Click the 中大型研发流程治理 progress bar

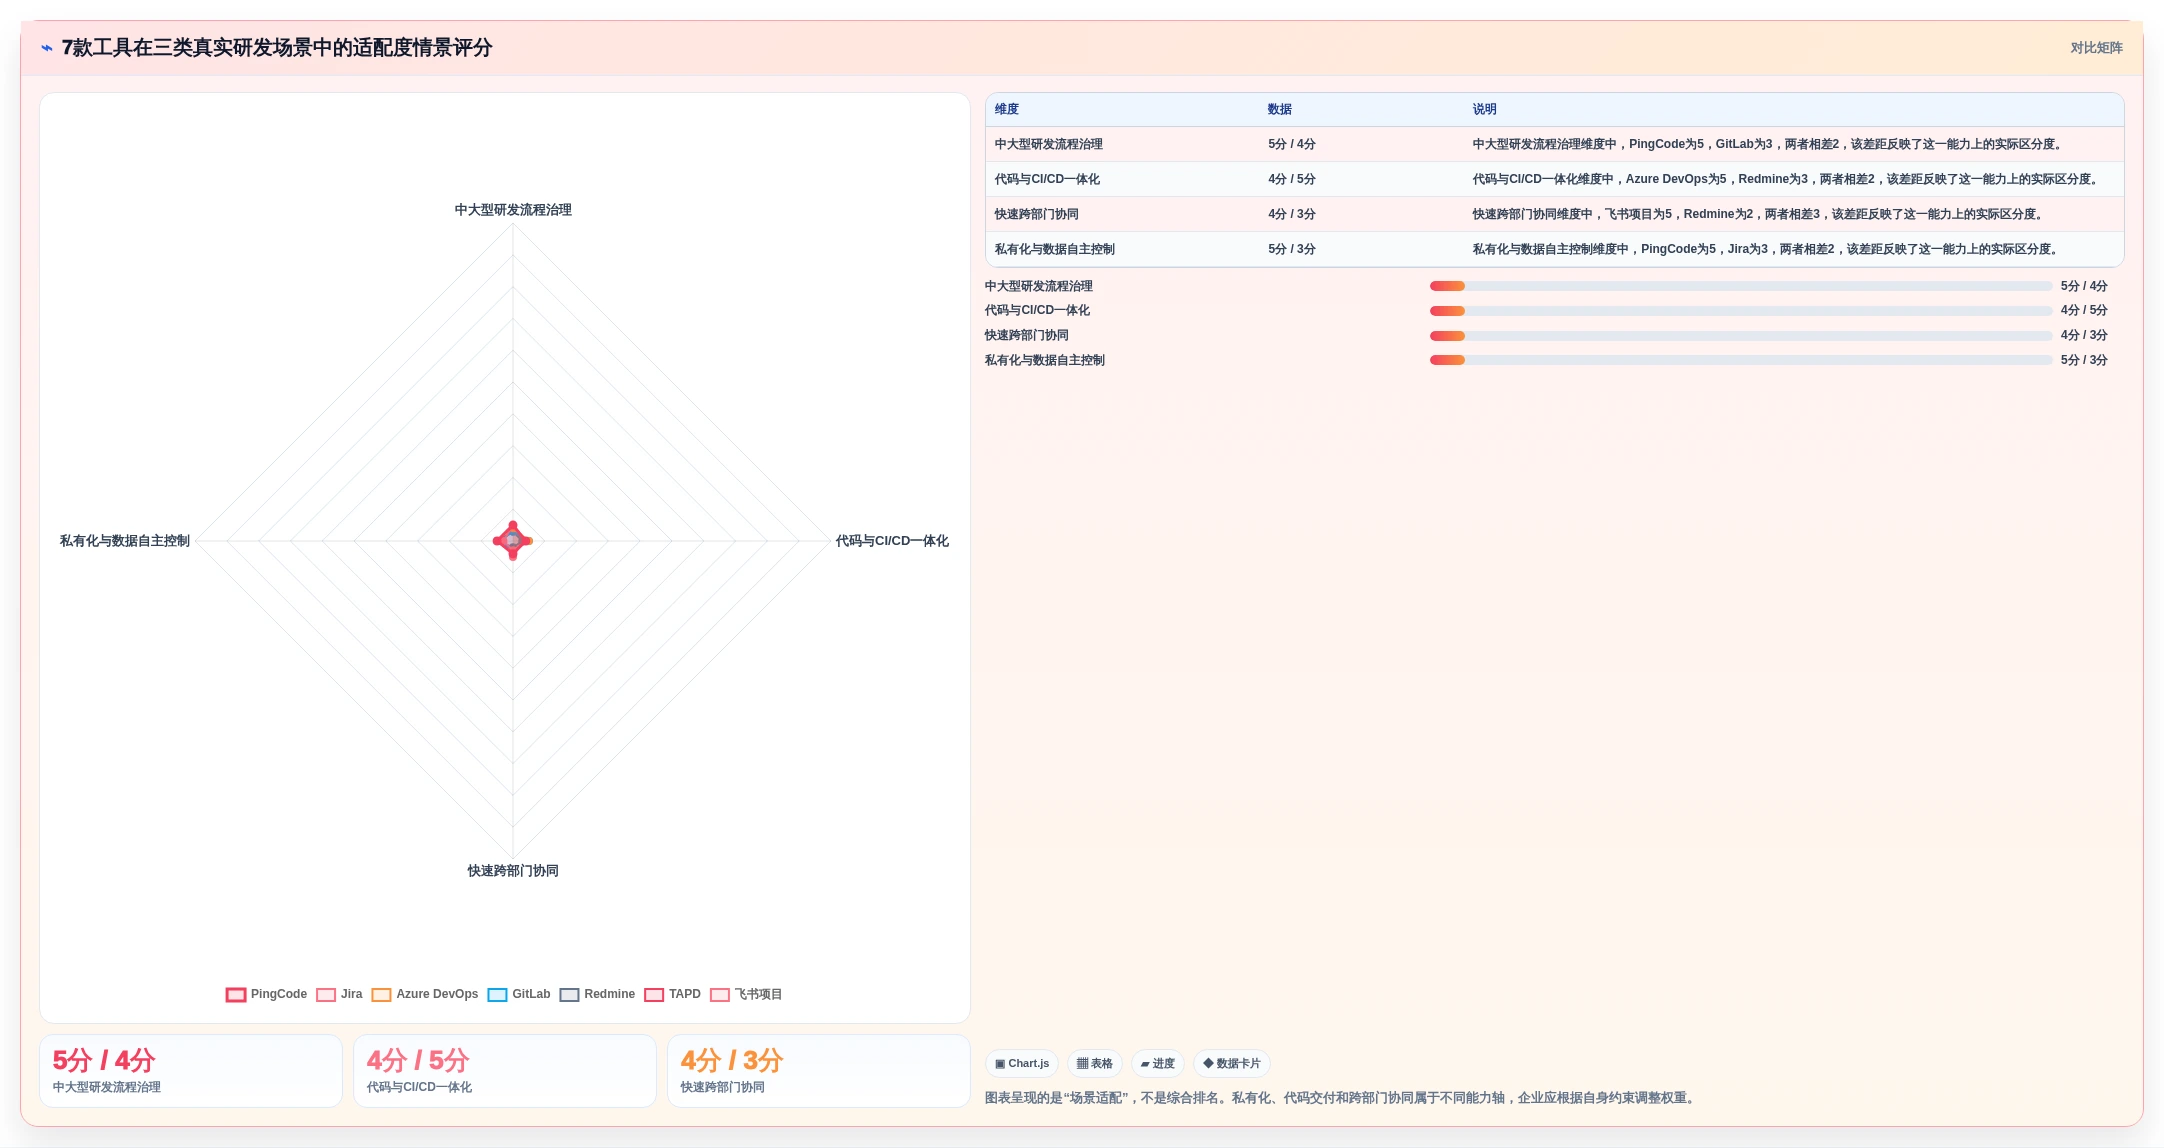click(x=1740, y=286)
